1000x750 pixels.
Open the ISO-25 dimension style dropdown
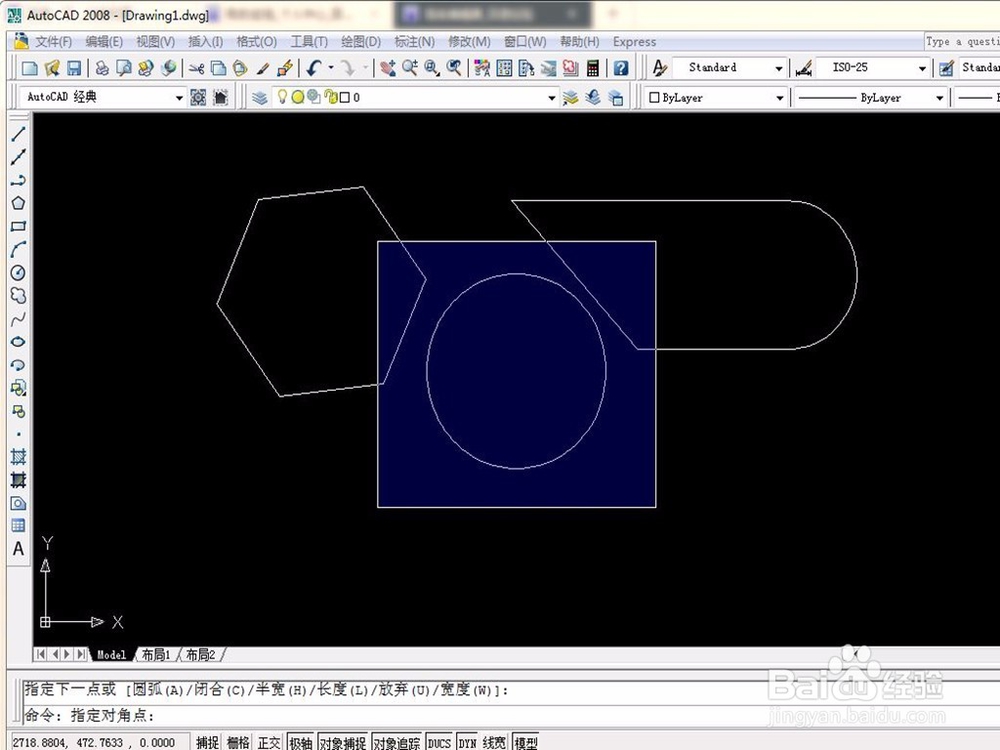click(922, 68)
